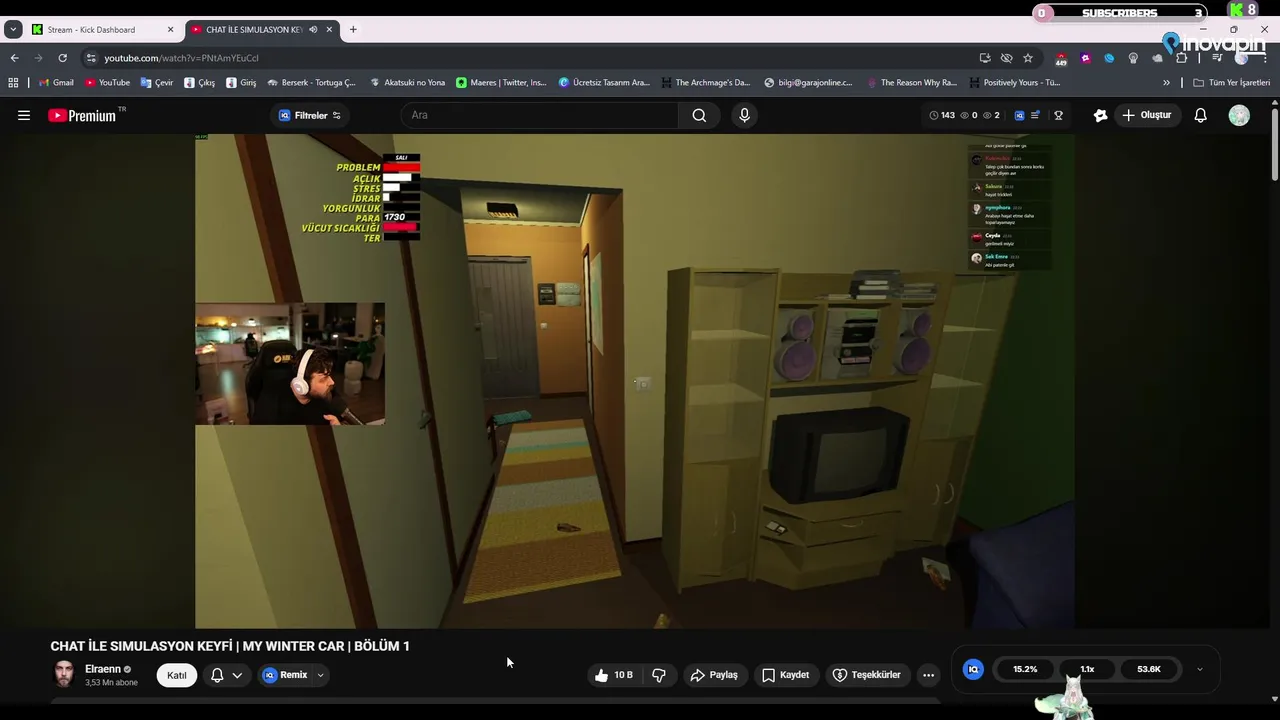
Task: Click the search magnifier button
Action: 699,115
